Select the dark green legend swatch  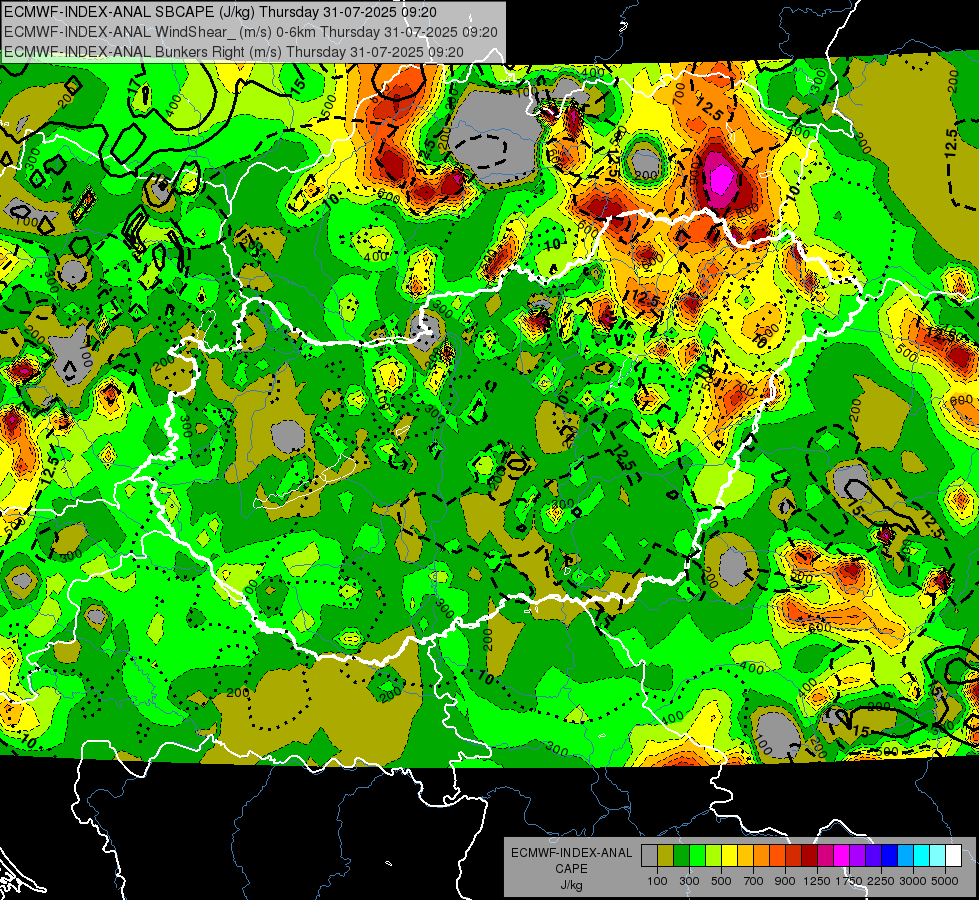point(682,856)
